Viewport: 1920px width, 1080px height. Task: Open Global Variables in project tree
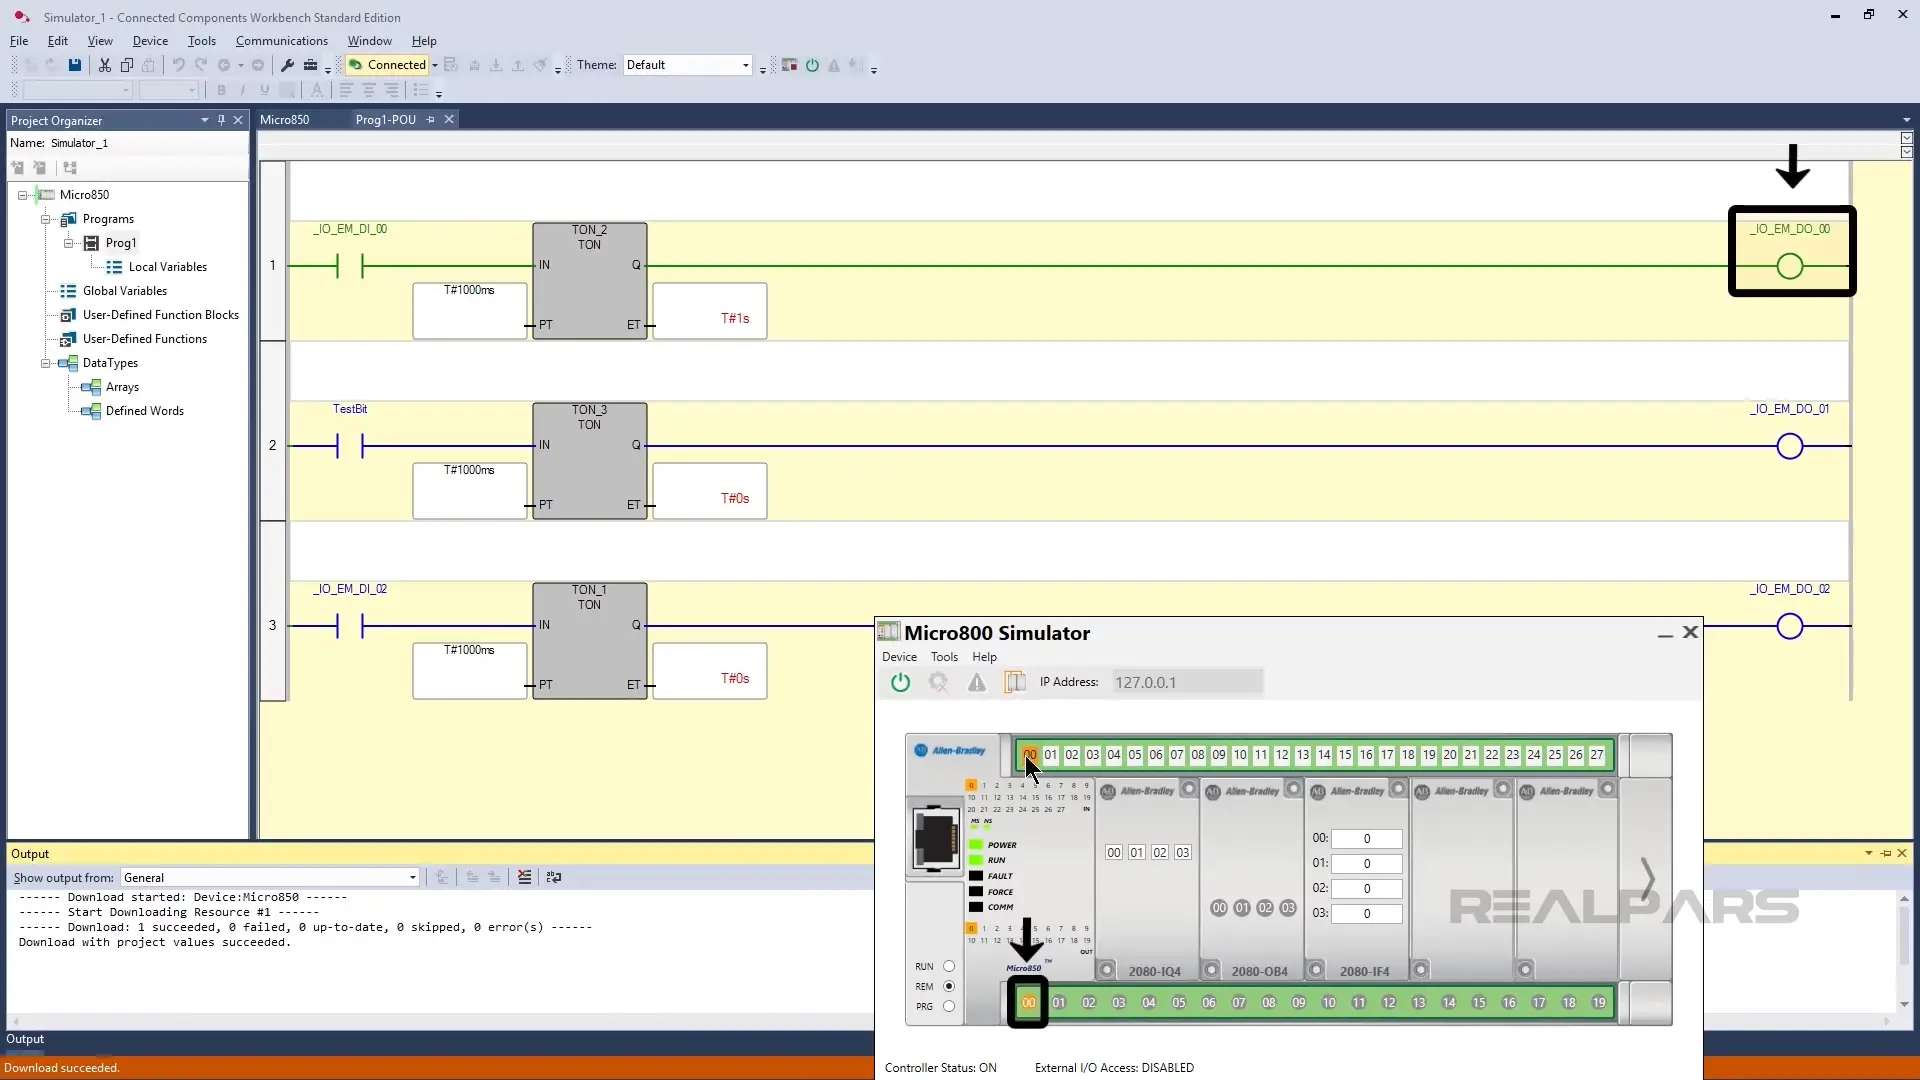click(124, 291)
